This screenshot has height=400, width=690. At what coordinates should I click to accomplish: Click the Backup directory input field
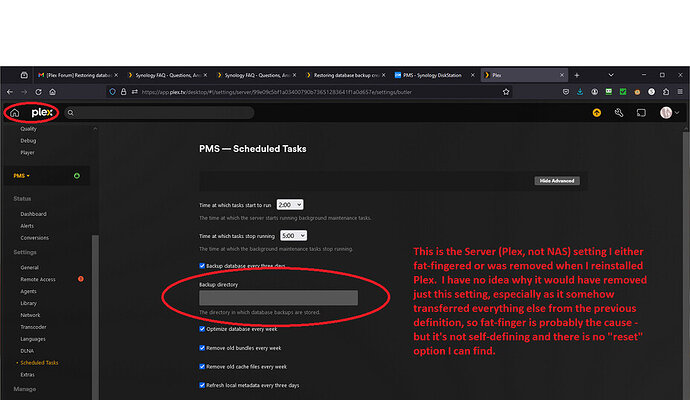click(x=279, y=298)
